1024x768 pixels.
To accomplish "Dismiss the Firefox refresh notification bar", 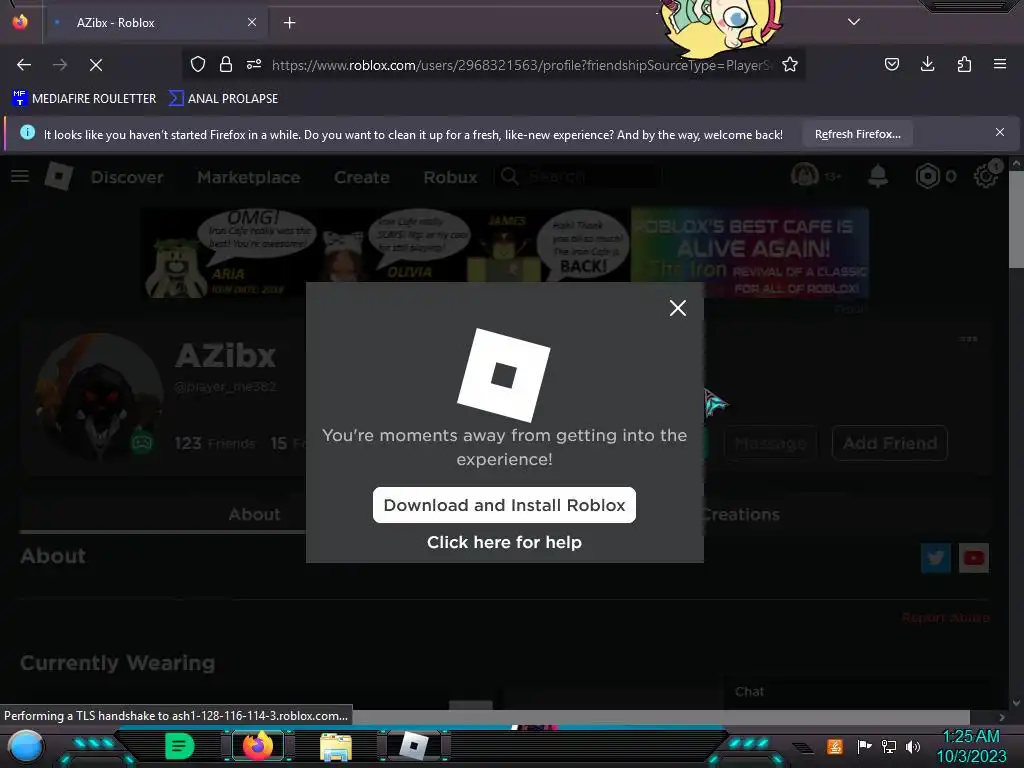I will (1000, 133).
